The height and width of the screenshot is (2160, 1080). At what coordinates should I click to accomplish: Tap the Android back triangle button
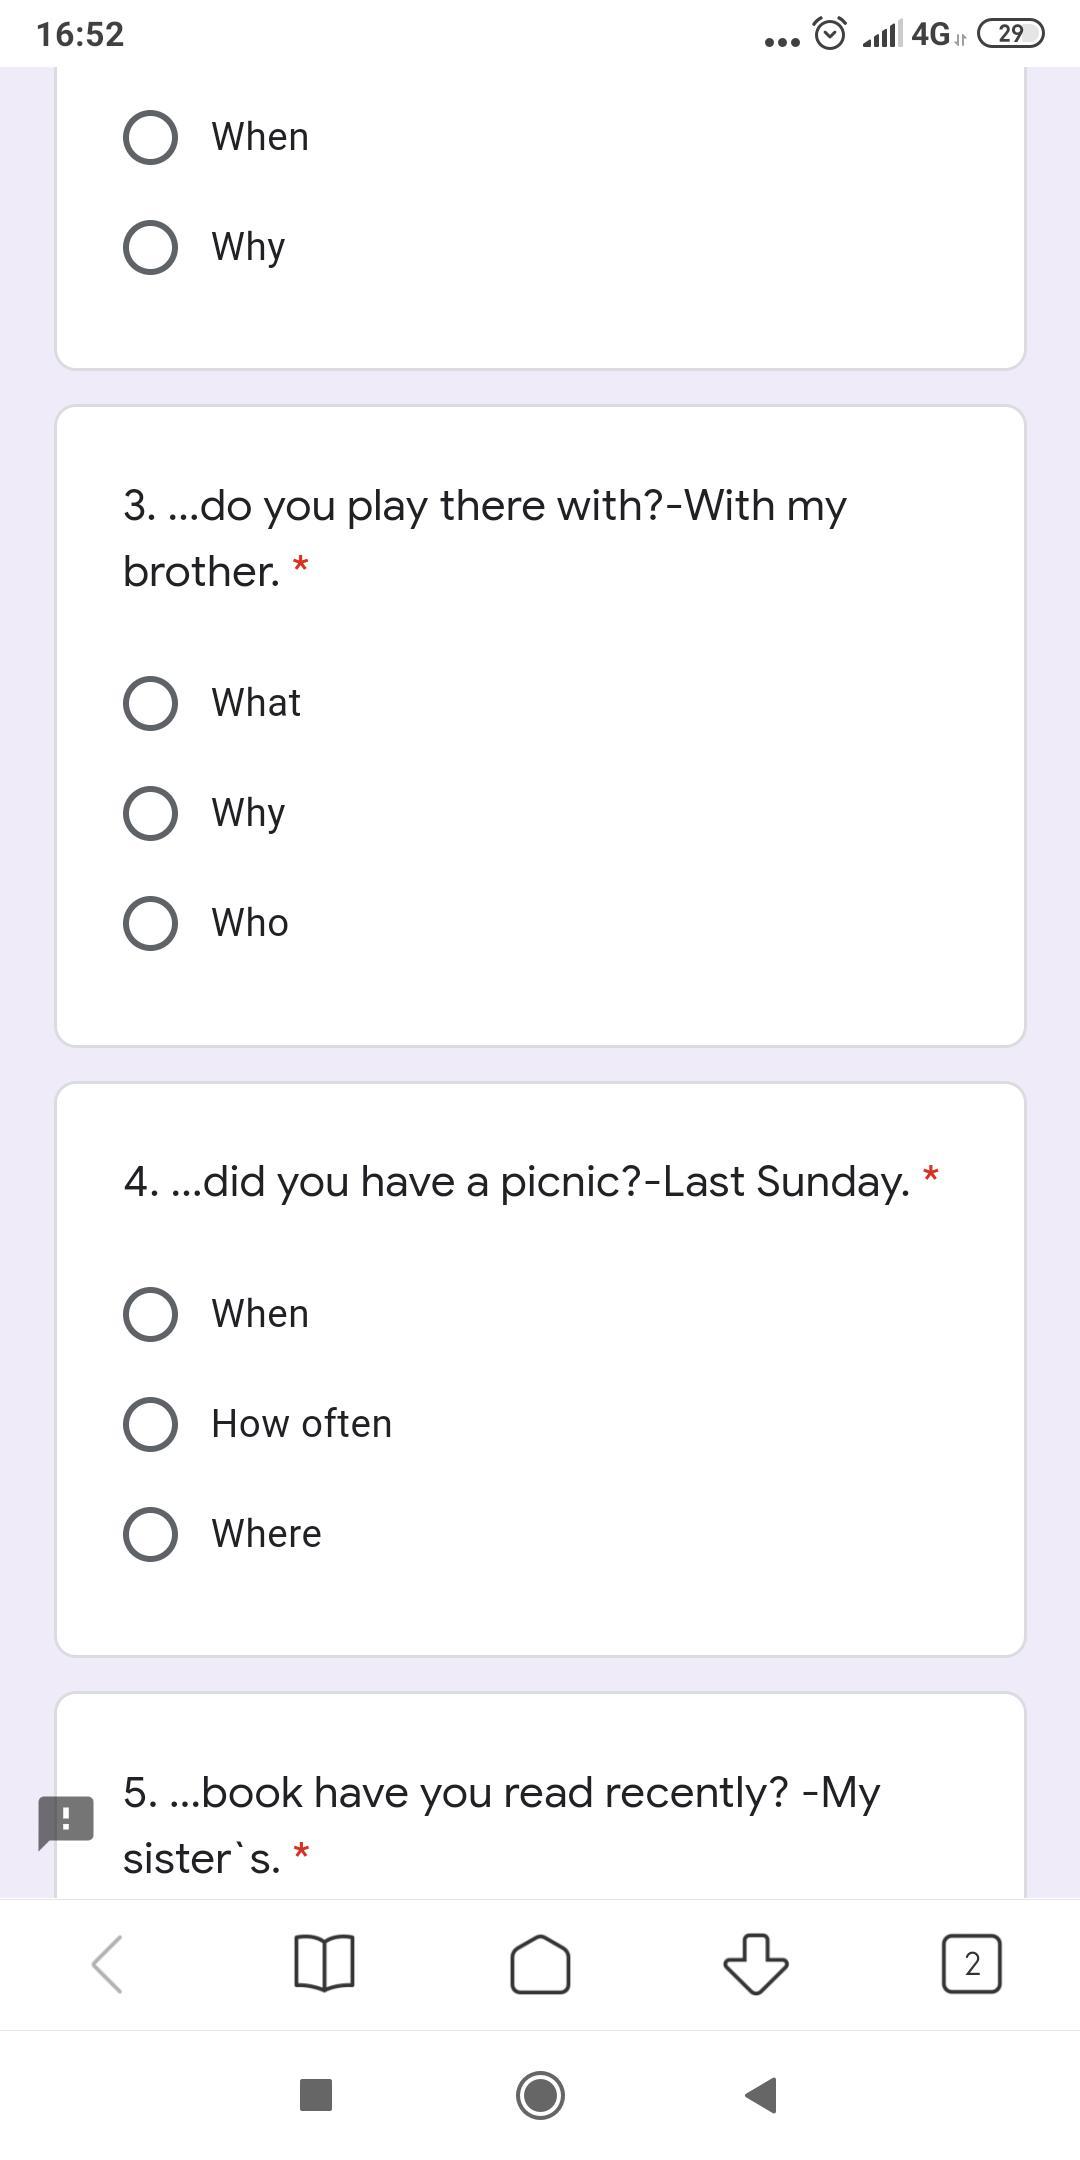[762, 2095]
